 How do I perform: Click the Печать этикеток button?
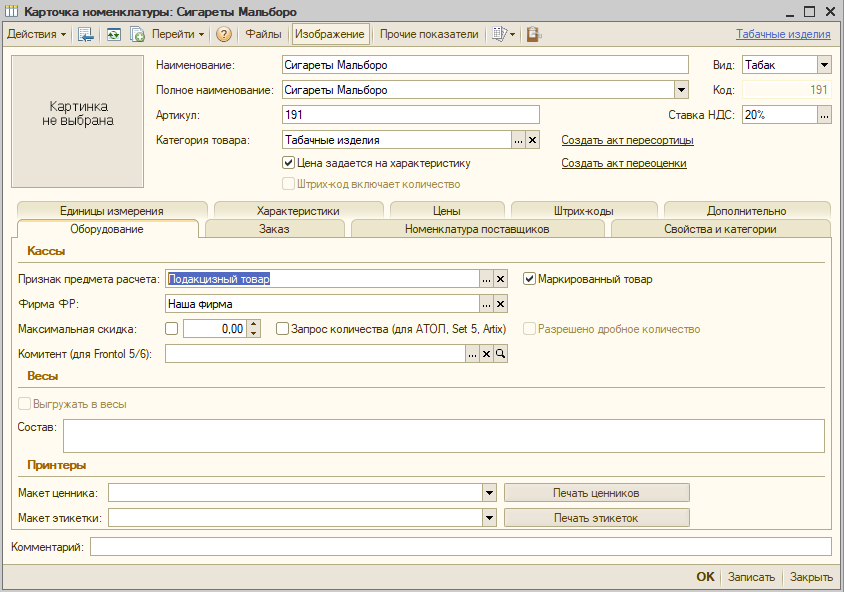(596, 518)
